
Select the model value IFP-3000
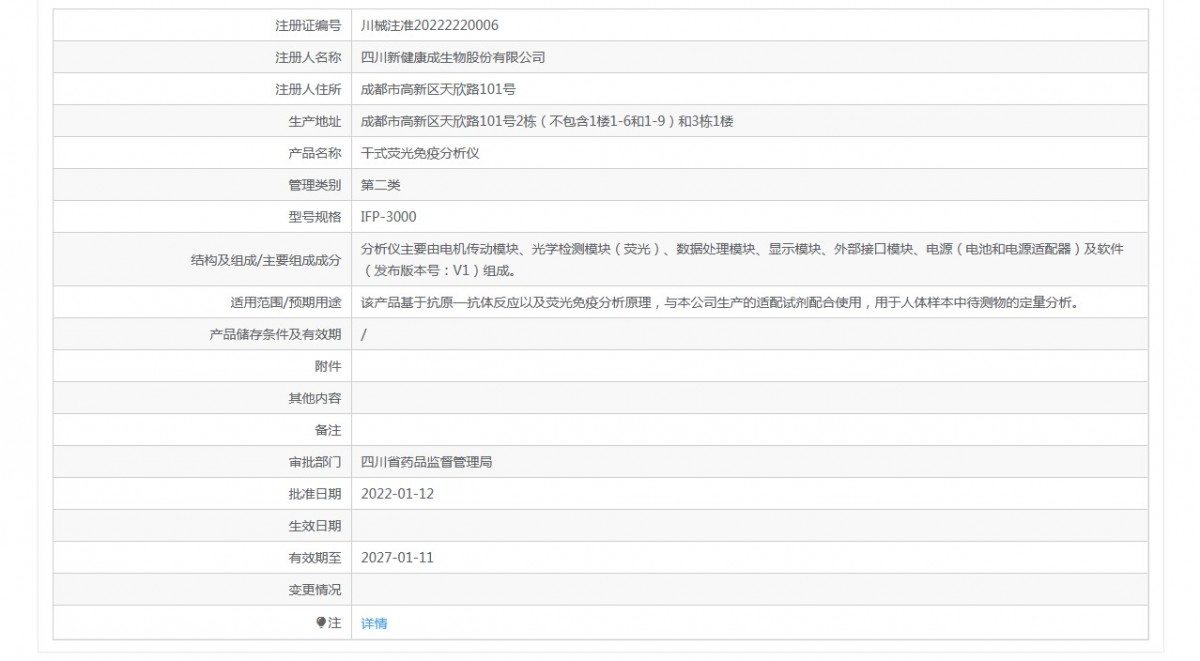(x=389, y=217)
